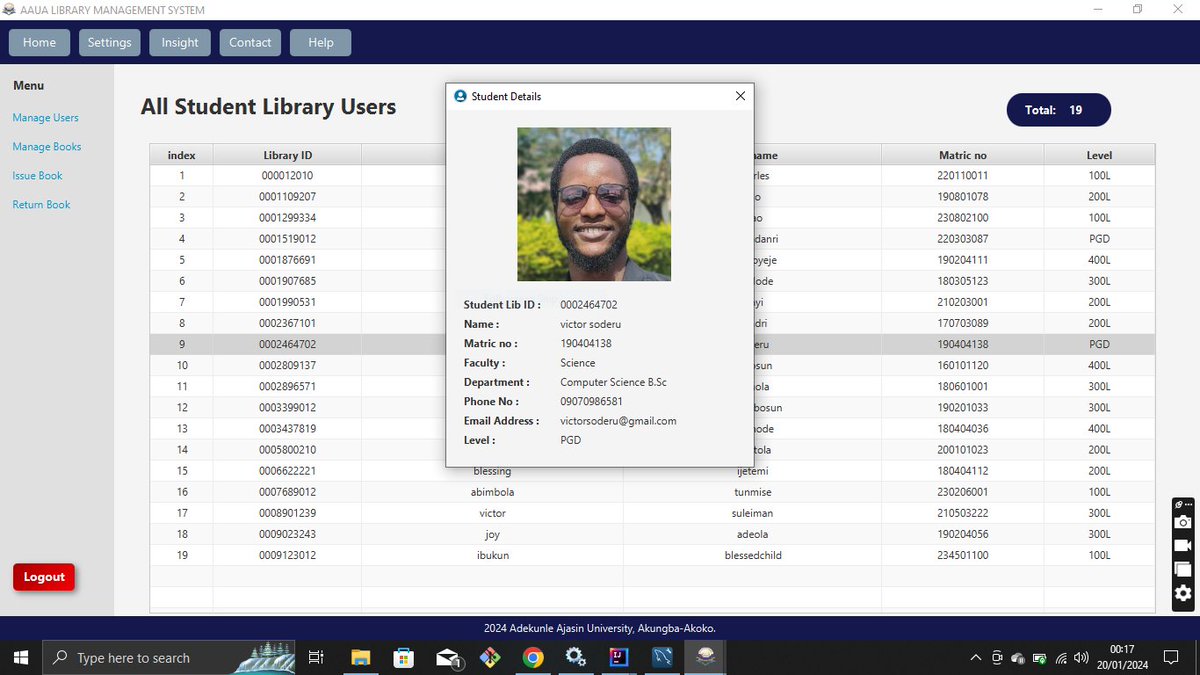Screen dimensions: 1200x675
Task: Select library ID 0001109207 cell
Action: [x=287, y=196]
